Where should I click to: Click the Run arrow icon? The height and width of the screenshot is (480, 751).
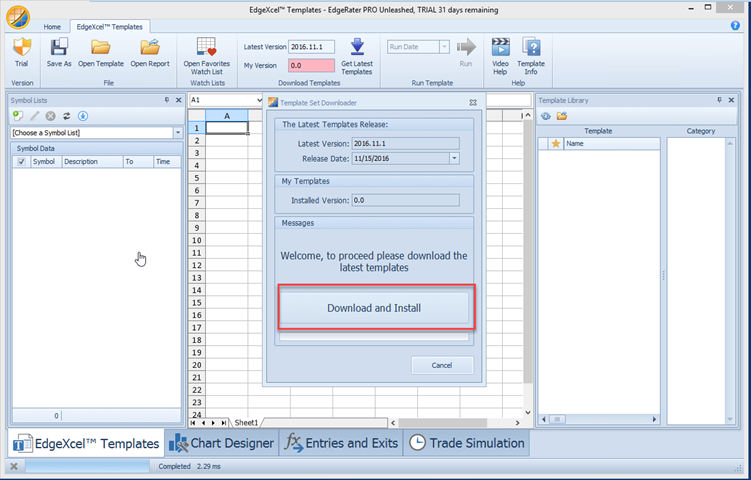[466, 47]
